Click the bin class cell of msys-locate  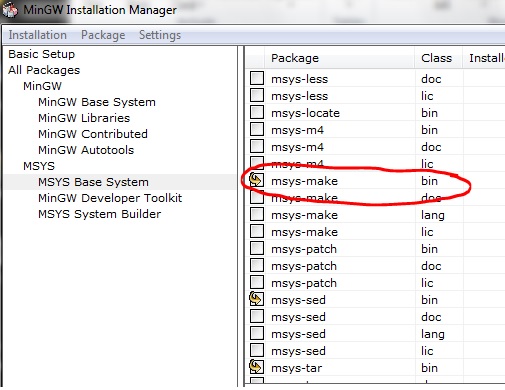[429, 113]
